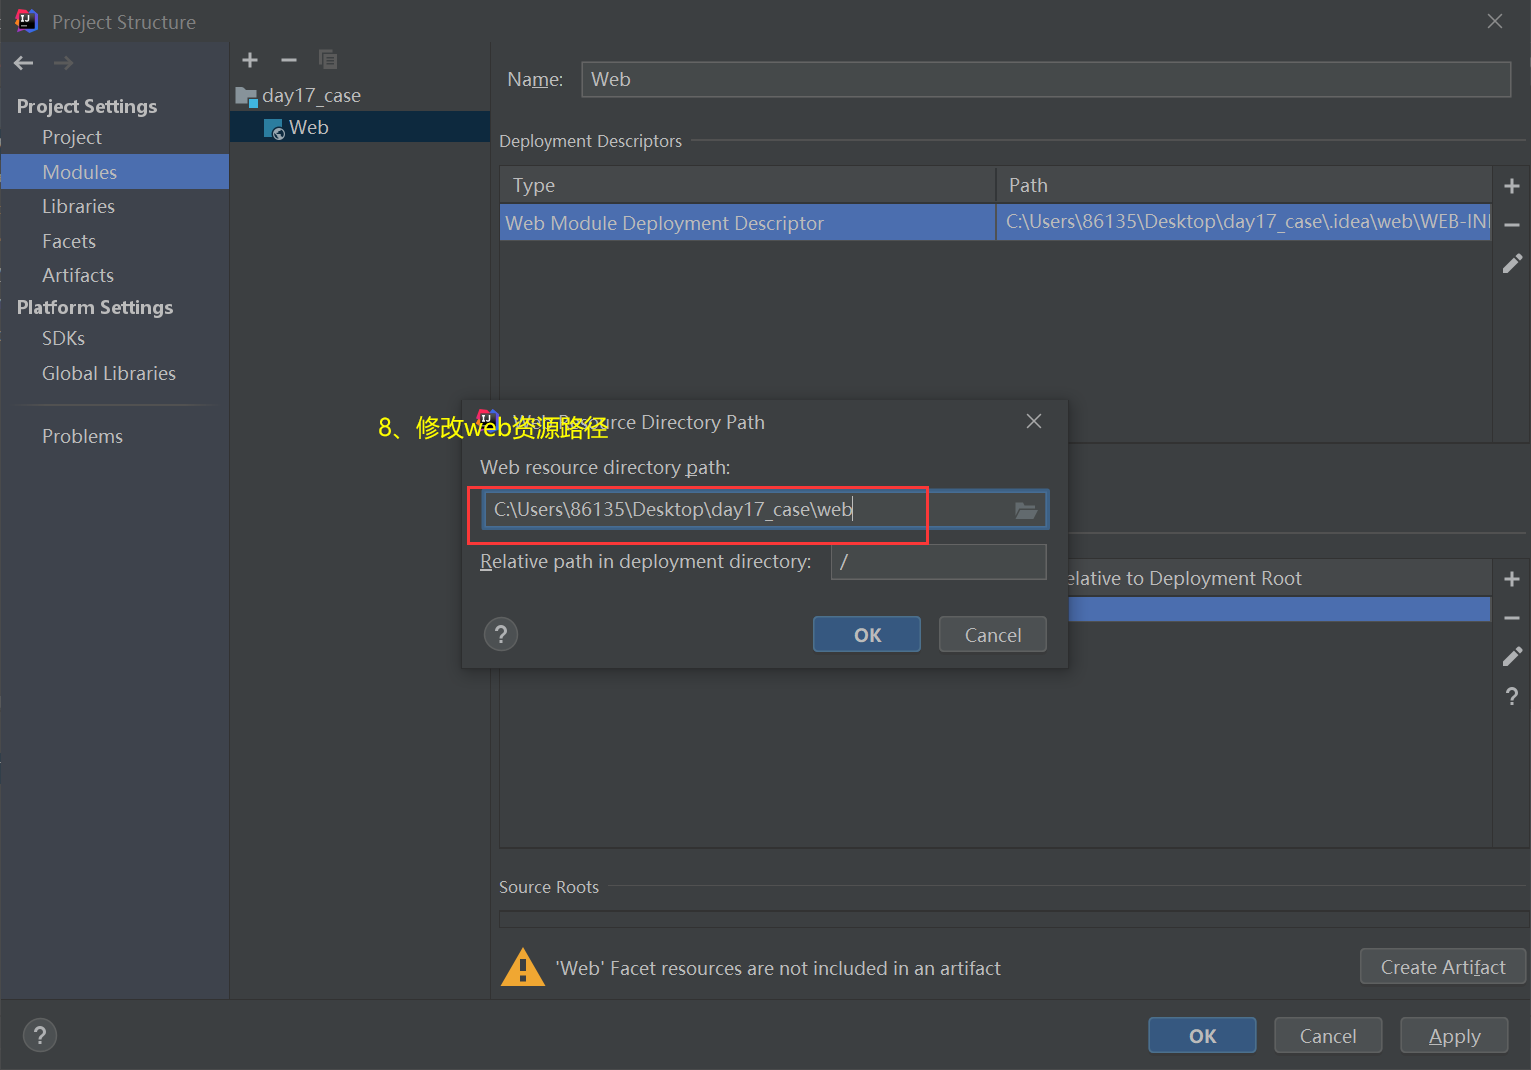Click the Create Artifact button
Image resolution: width=1531 pixels, height=1070 pixels.
coord(1443,967)
